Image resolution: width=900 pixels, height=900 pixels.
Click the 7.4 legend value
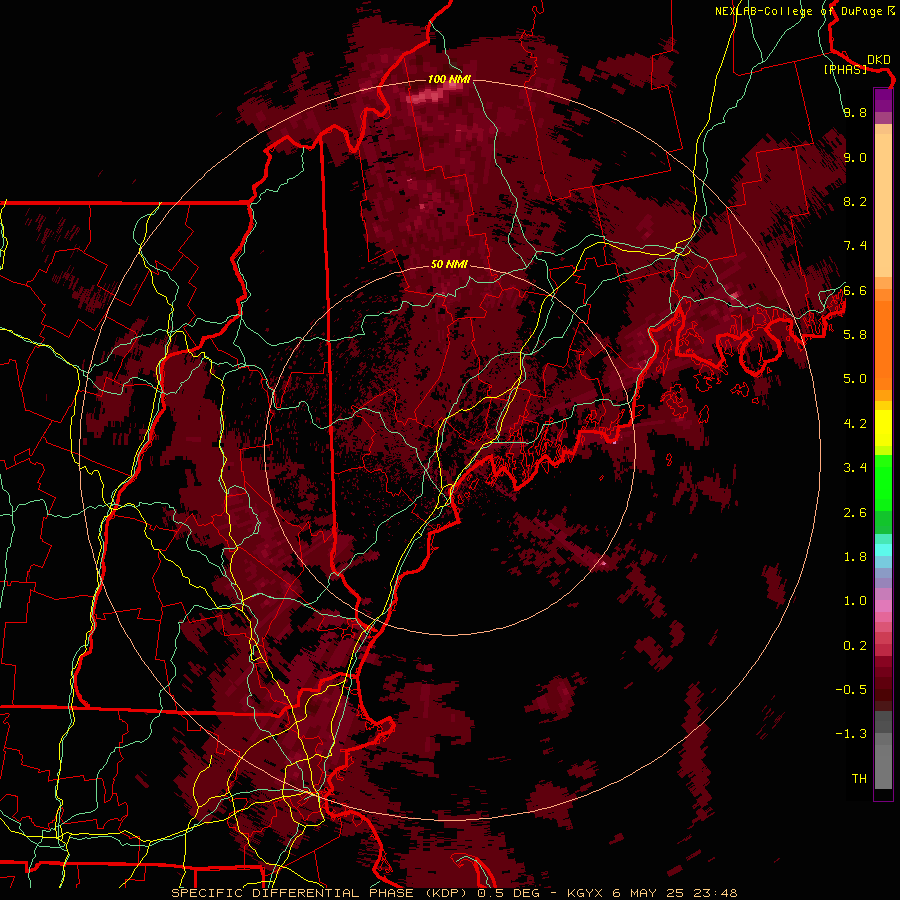coord(855,246)
